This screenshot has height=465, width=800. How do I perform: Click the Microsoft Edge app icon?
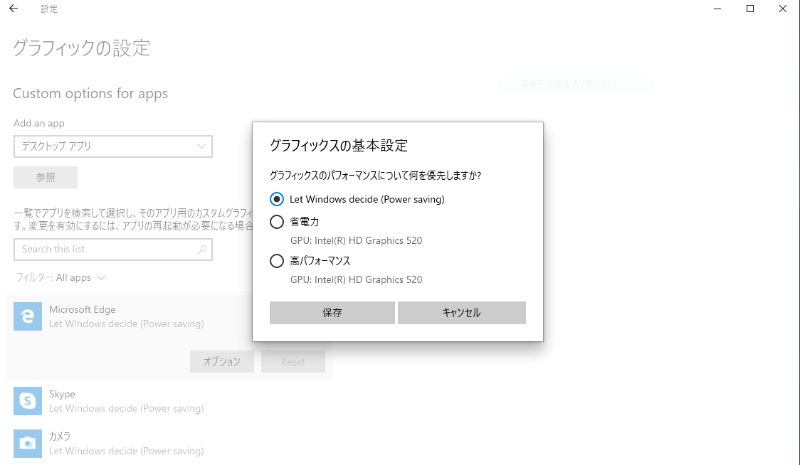click(x=28, y=316)
